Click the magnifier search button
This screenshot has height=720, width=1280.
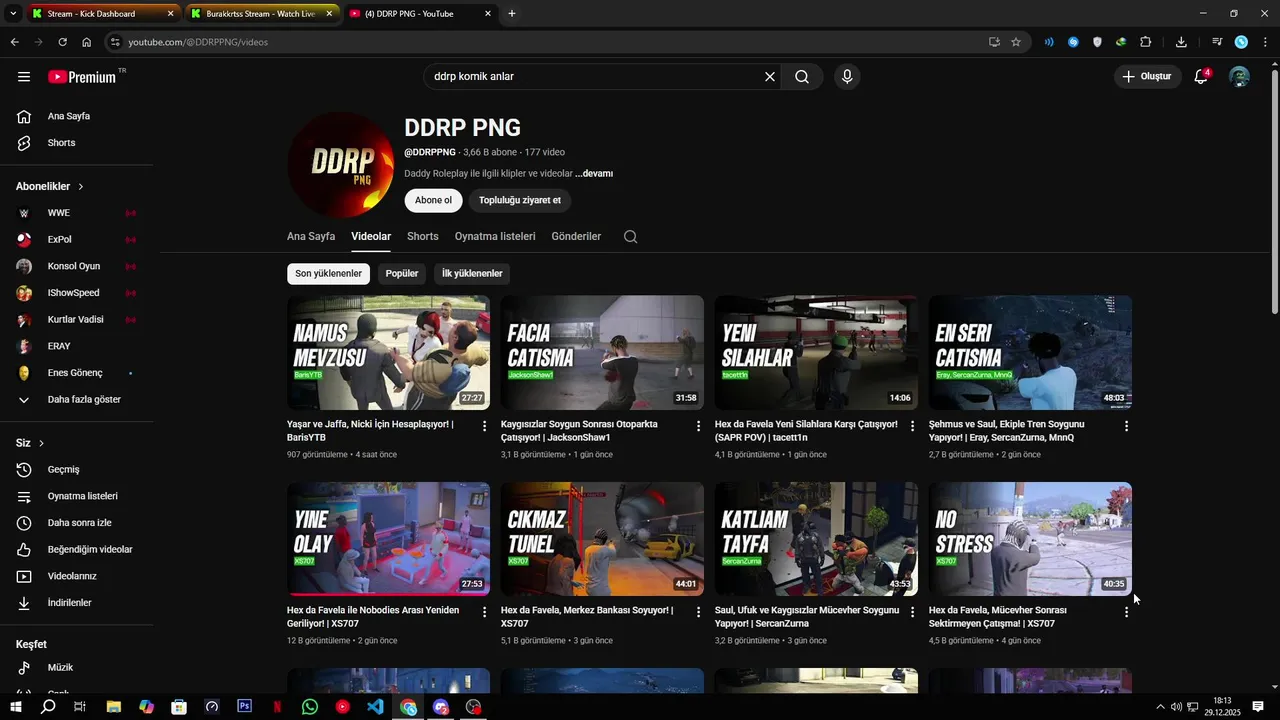pos(802,77)
